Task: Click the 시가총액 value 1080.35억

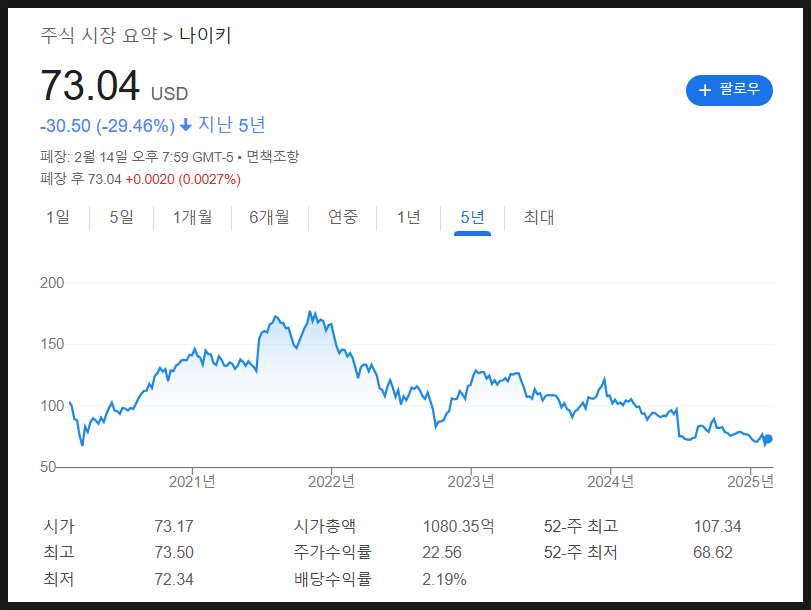Action: pyautogui.click(x=458, y=527)
